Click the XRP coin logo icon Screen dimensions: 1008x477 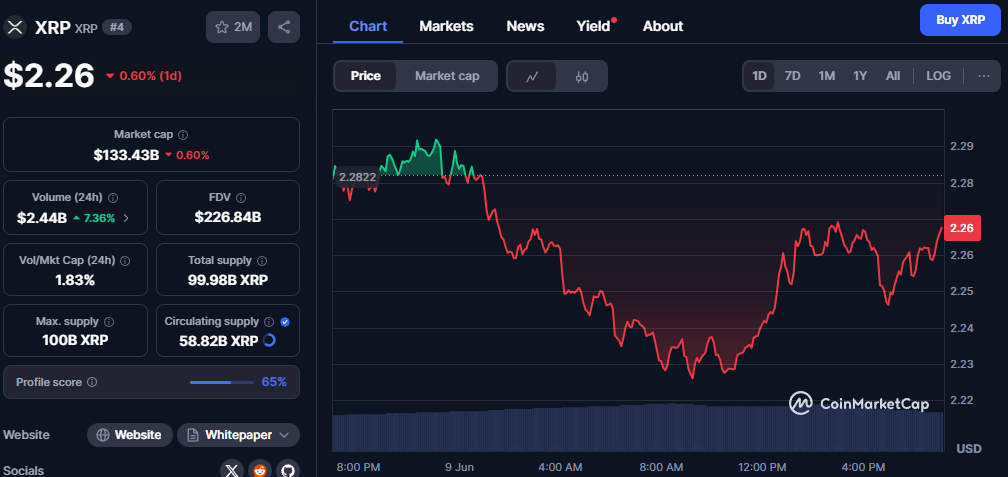click(14, 27)
